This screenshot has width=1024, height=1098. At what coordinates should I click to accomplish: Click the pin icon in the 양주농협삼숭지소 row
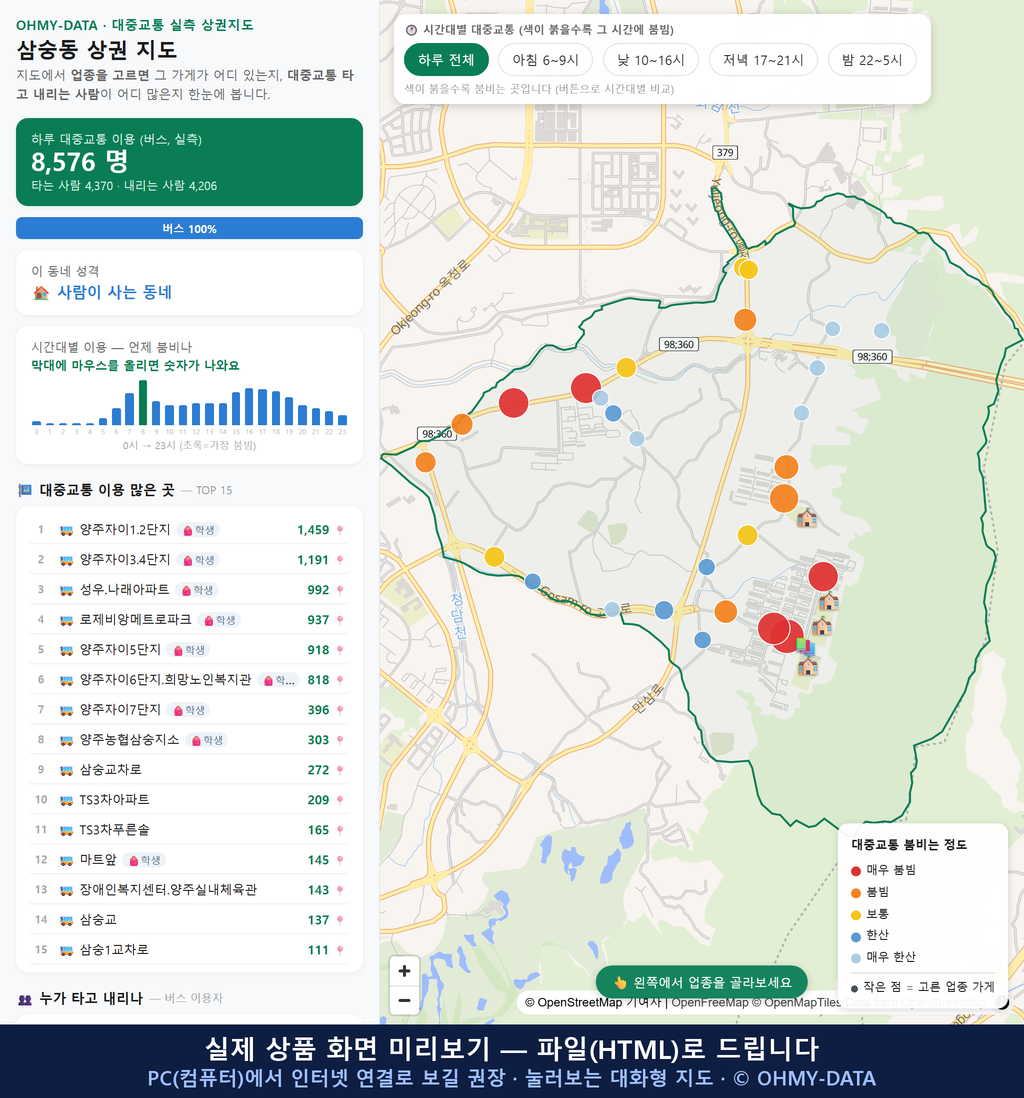click(340, 740)
